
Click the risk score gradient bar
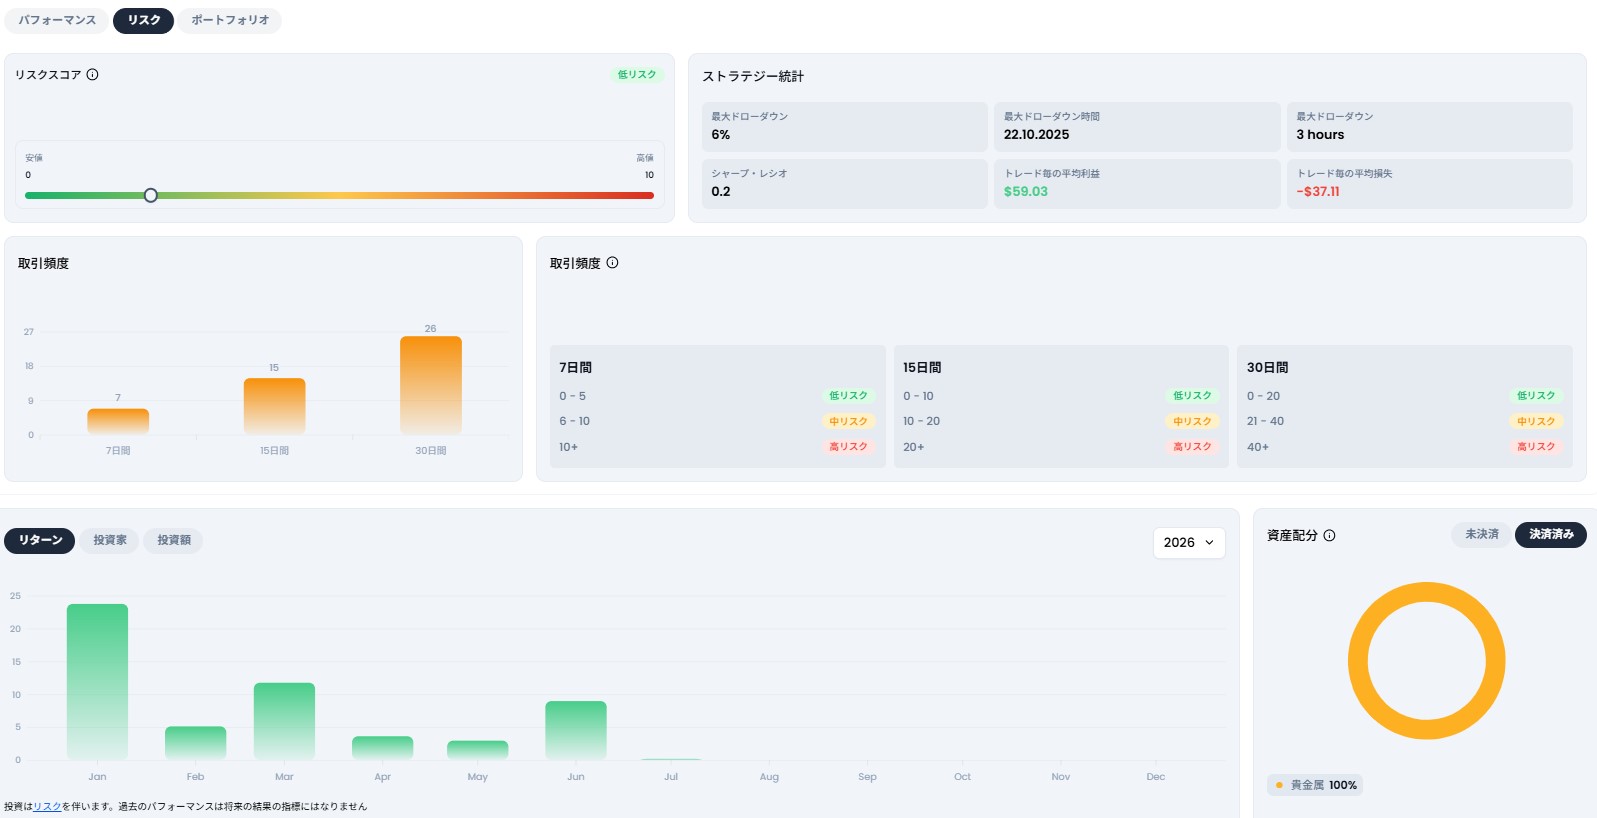[x=339, y=195]
